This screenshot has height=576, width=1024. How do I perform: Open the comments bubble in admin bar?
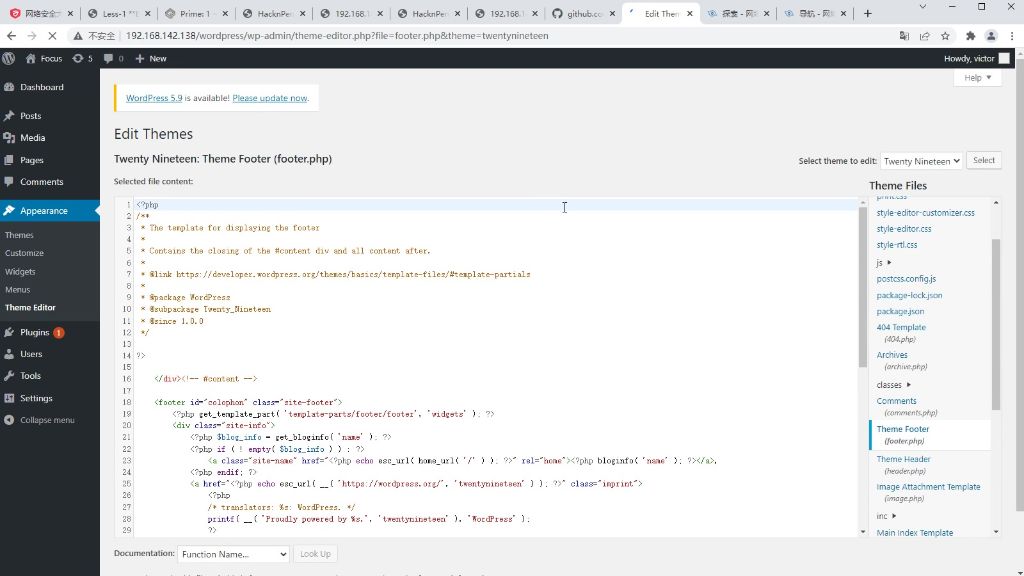(x=113, y=58)
